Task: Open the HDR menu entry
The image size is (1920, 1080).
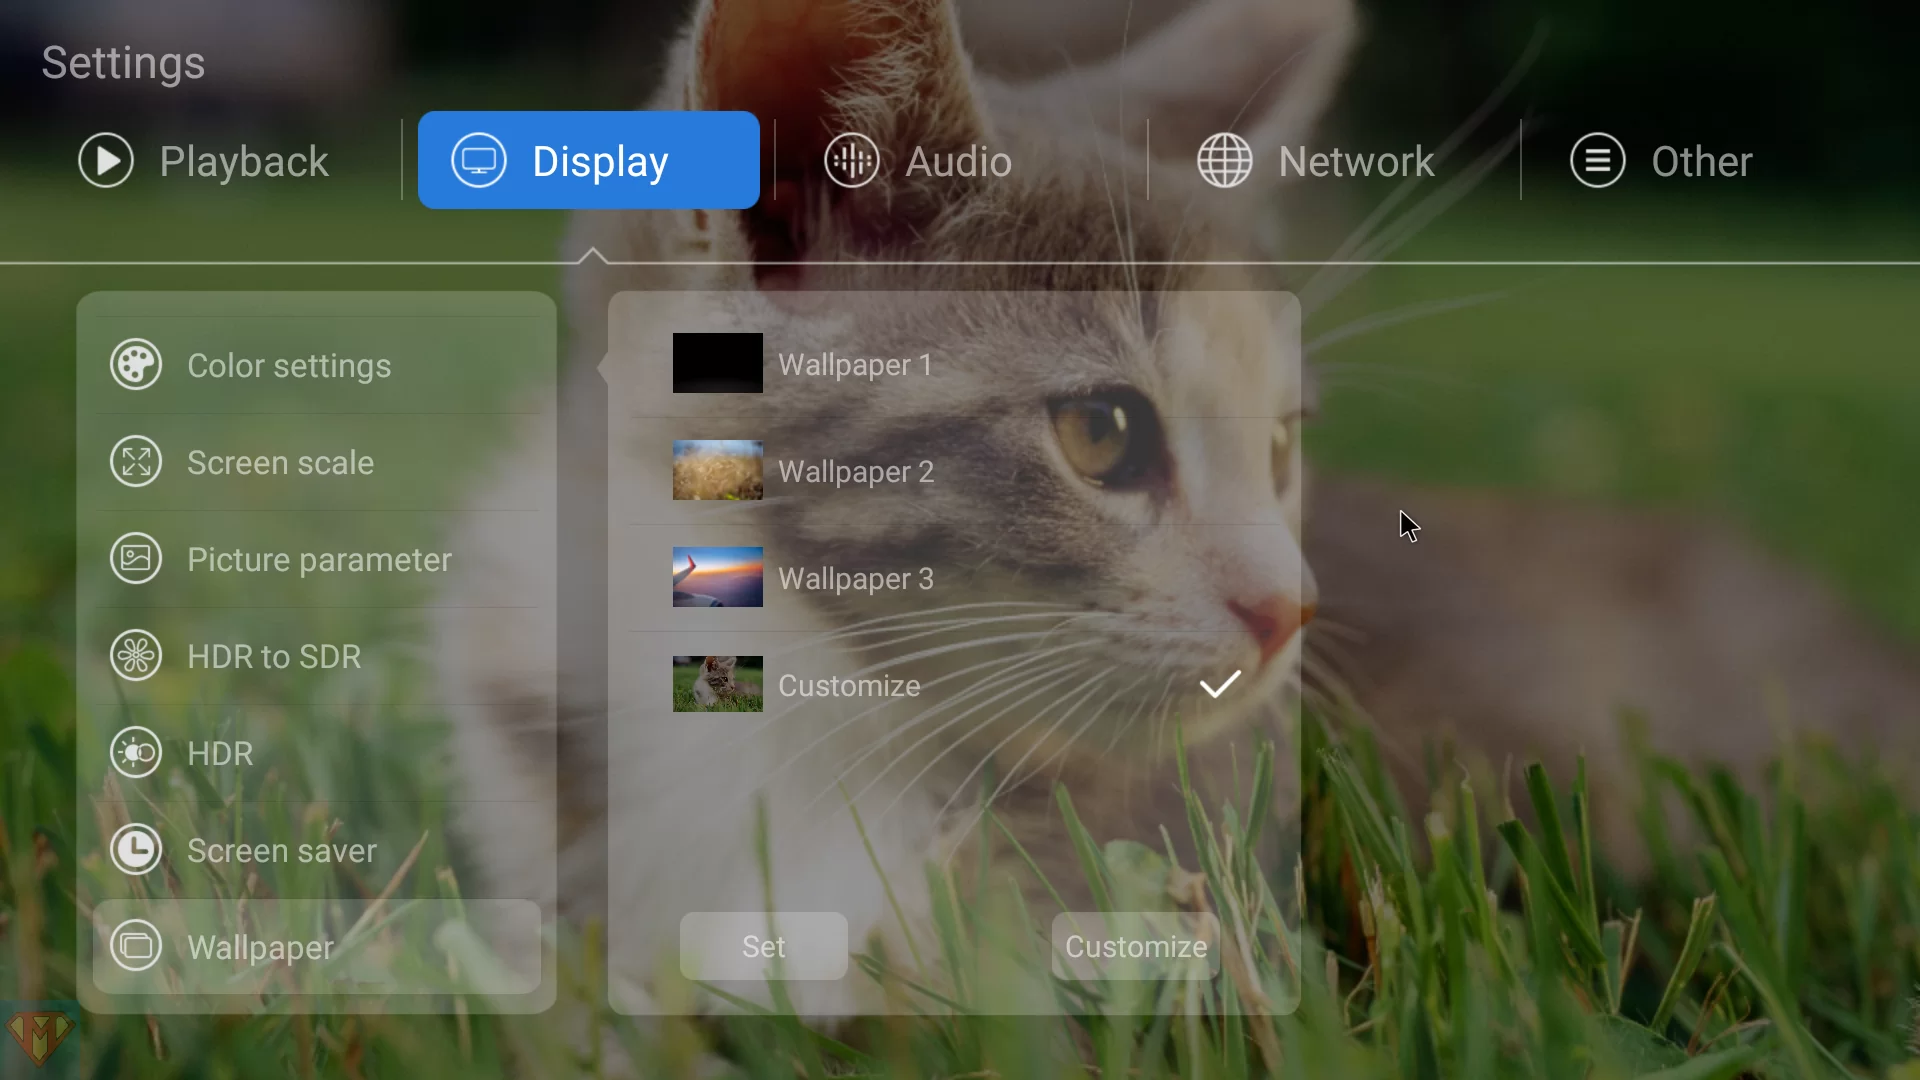Action: click(317, 753)
